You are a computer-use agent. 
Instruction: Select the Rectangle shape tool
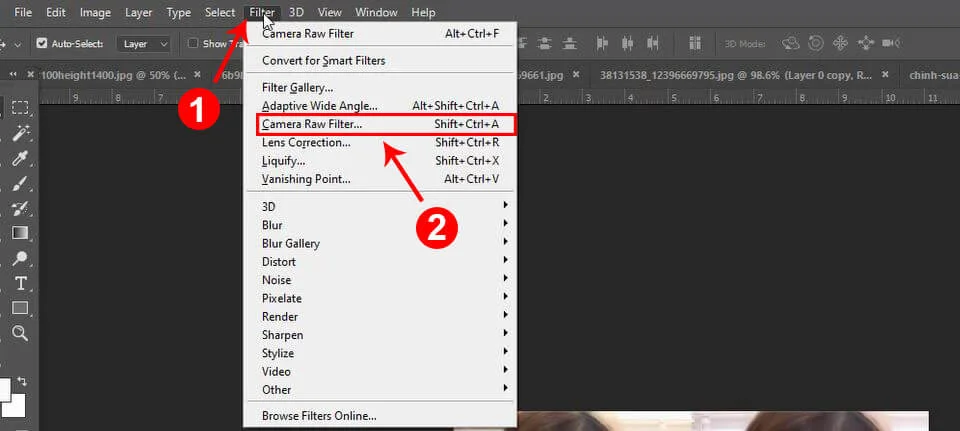coord(20,307)
